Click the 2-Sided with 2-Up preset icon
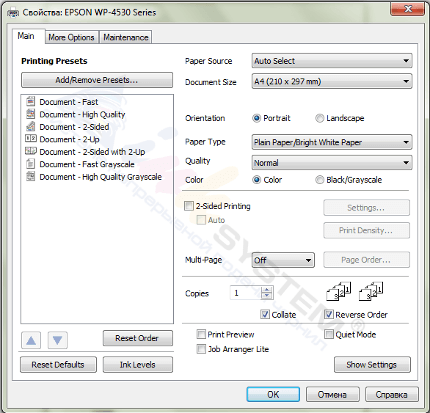The image size is (430, 413). coord(31,151)
